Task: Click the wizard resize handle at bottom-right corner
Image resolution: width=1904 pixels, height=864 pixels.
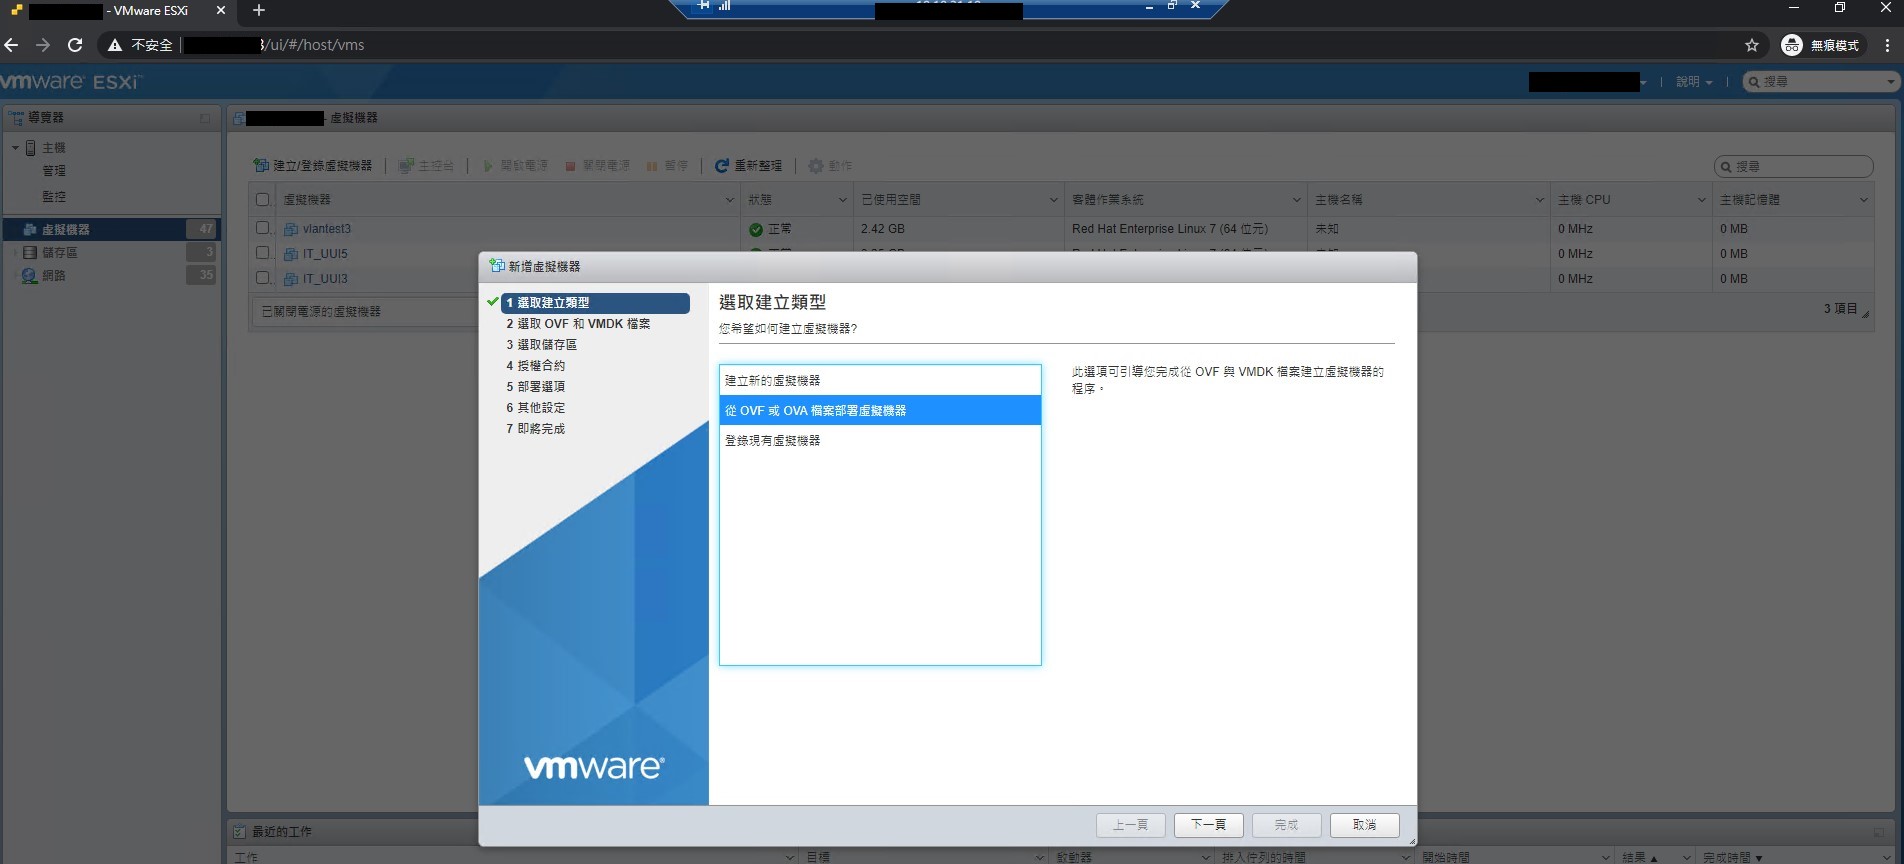Action: point(1411,841)
